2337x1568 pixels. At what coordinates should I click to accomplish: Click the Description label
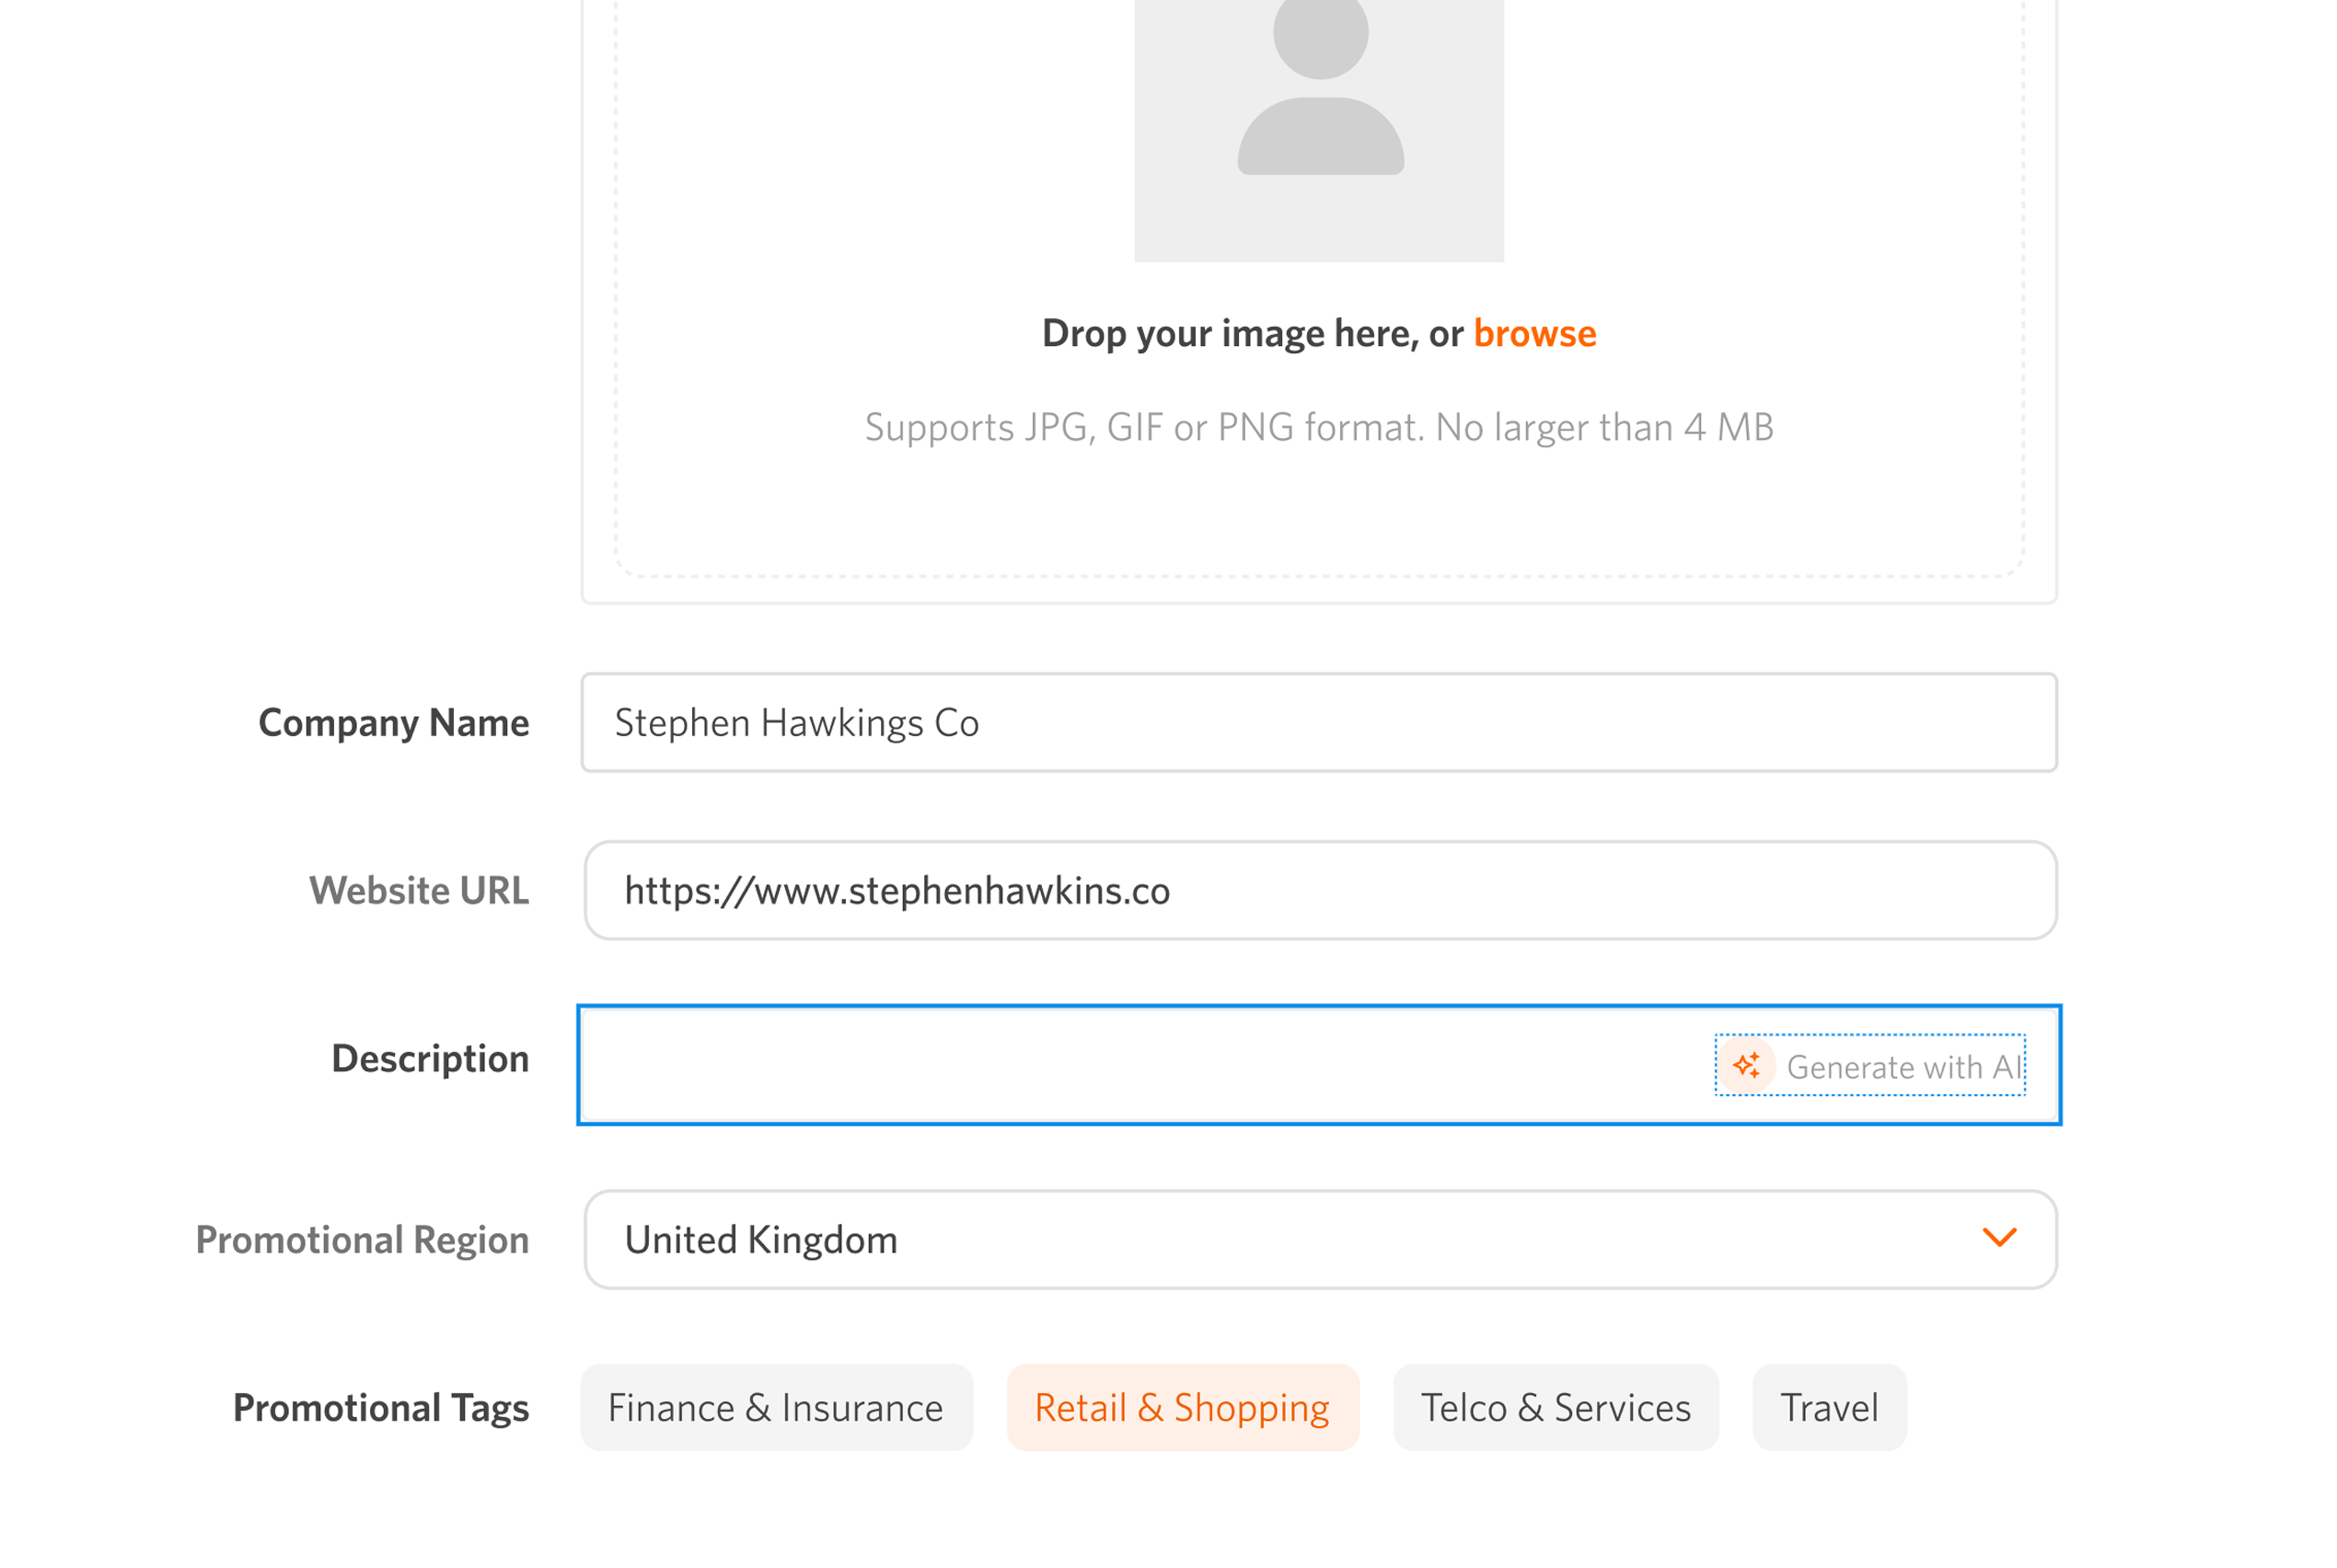(x=430, y=1059)
